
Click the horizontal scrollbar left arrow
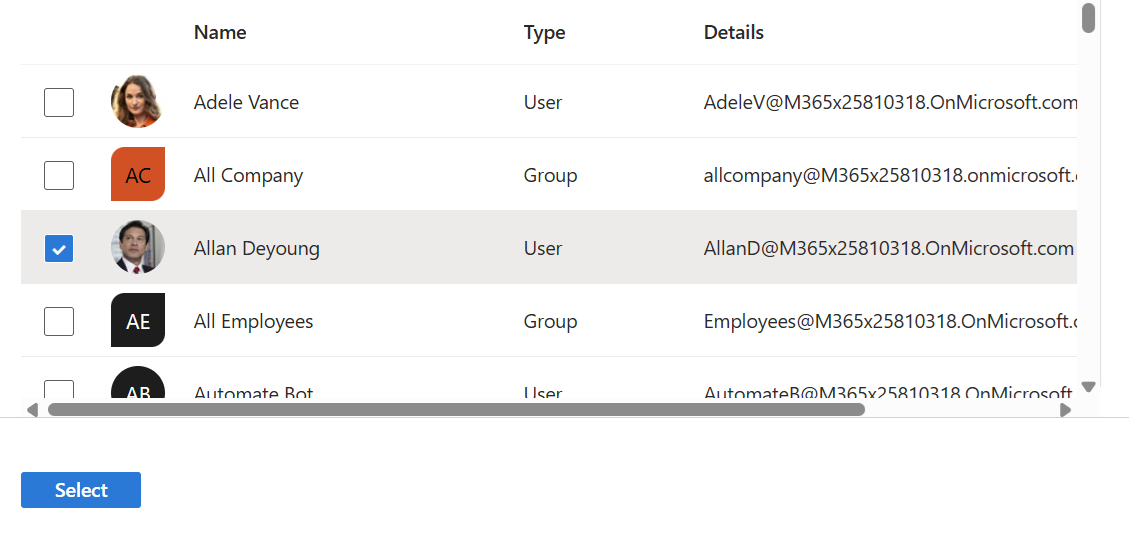click(x=32, y=409)
